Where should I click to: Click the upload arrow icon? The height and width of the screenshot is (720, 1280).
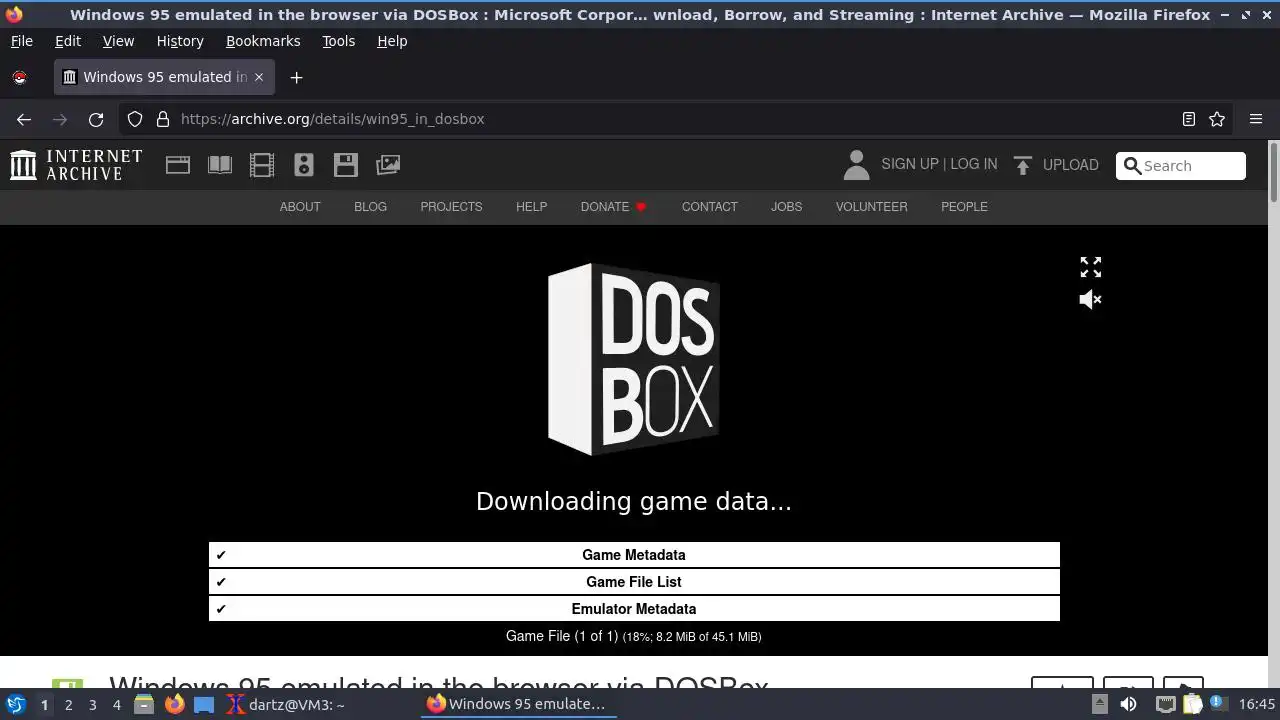coord(1022,165)
